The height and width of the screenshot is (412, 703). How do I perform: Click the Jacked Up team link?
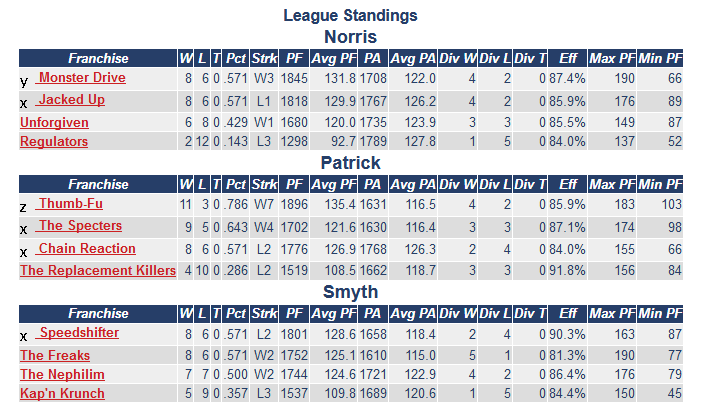pos(71,100)
